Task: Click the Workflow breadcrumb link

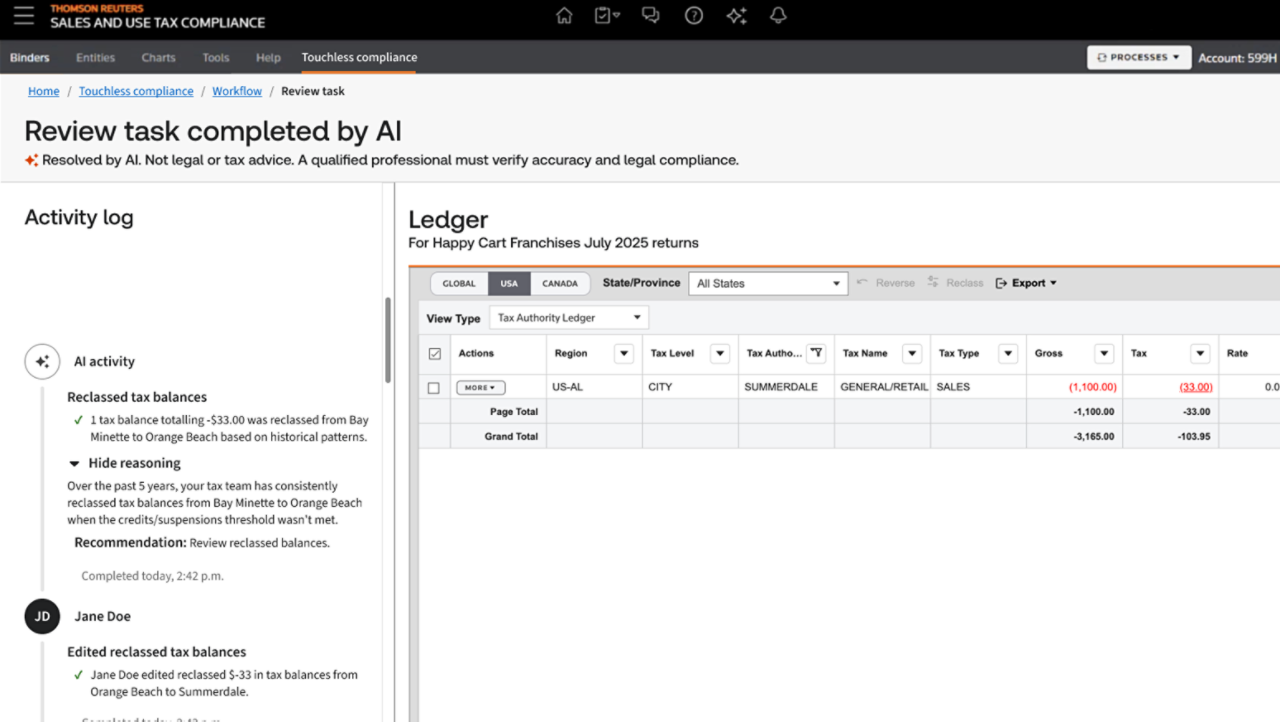Action: 237,91
